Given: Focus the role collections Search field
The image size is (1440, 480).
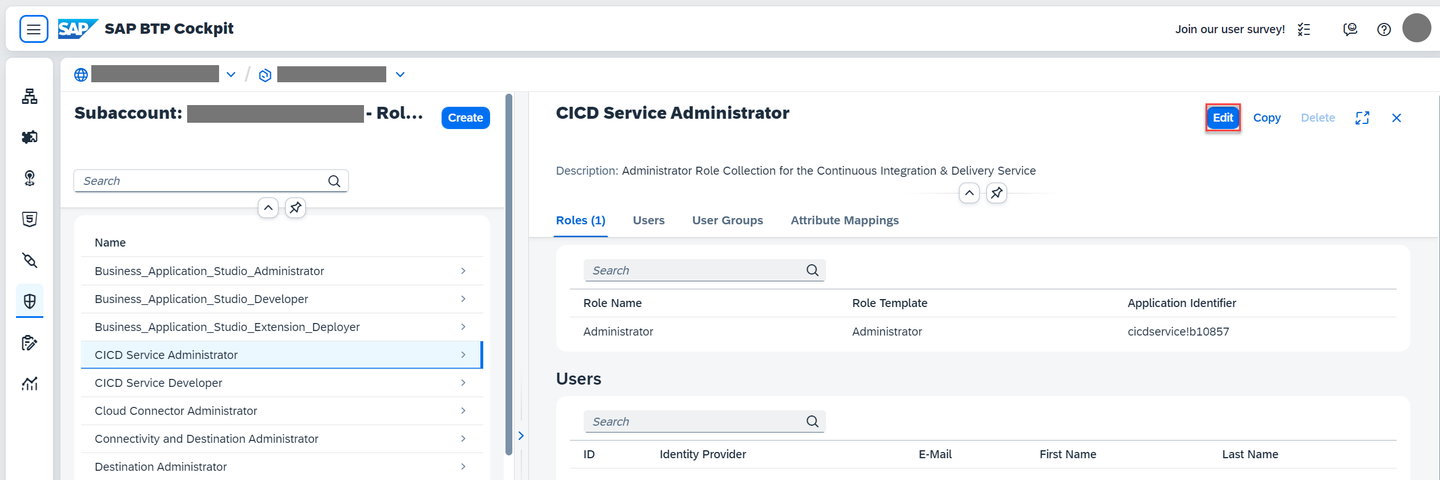Looking at the screenshot, I should click(211, 181).
